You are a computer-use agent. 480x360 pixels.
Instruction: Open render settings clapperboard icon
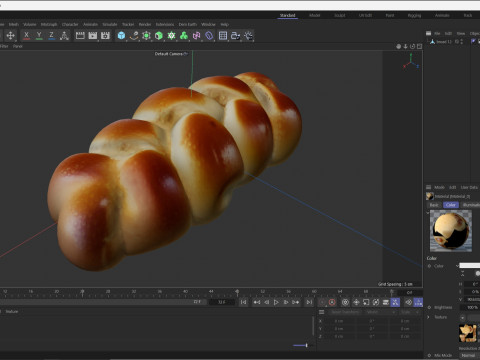click(x=105, y=35)
